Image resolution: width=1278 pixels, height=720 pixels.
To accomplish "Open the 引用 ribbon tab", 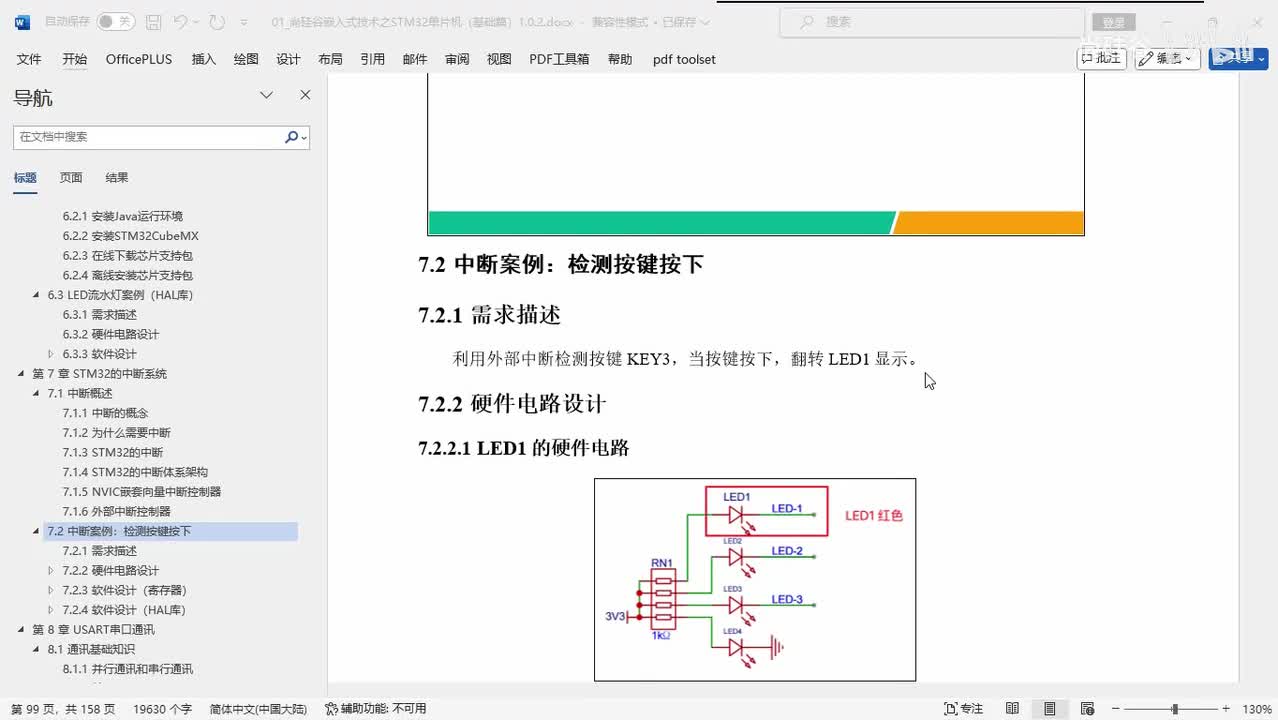I will click(373, 59).
